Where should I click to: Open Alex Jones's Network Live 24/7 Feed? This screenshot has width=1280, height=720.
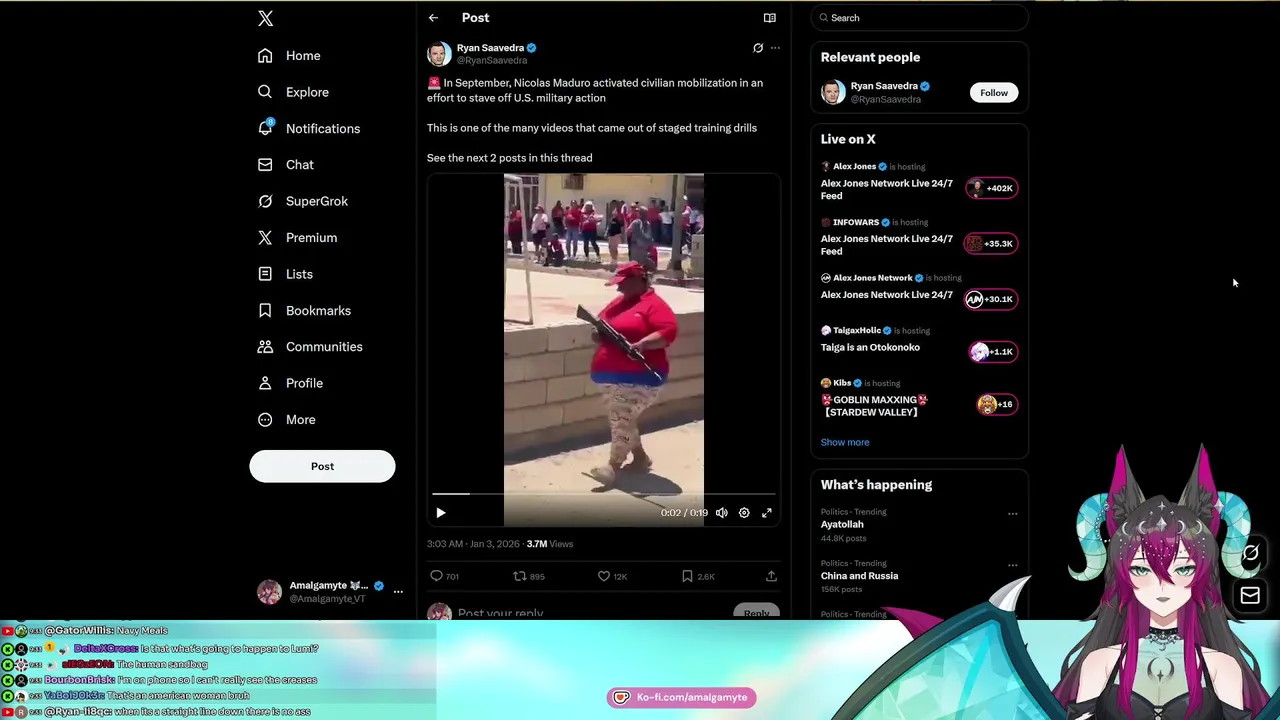pyautogui.click(x=887, y=190)
